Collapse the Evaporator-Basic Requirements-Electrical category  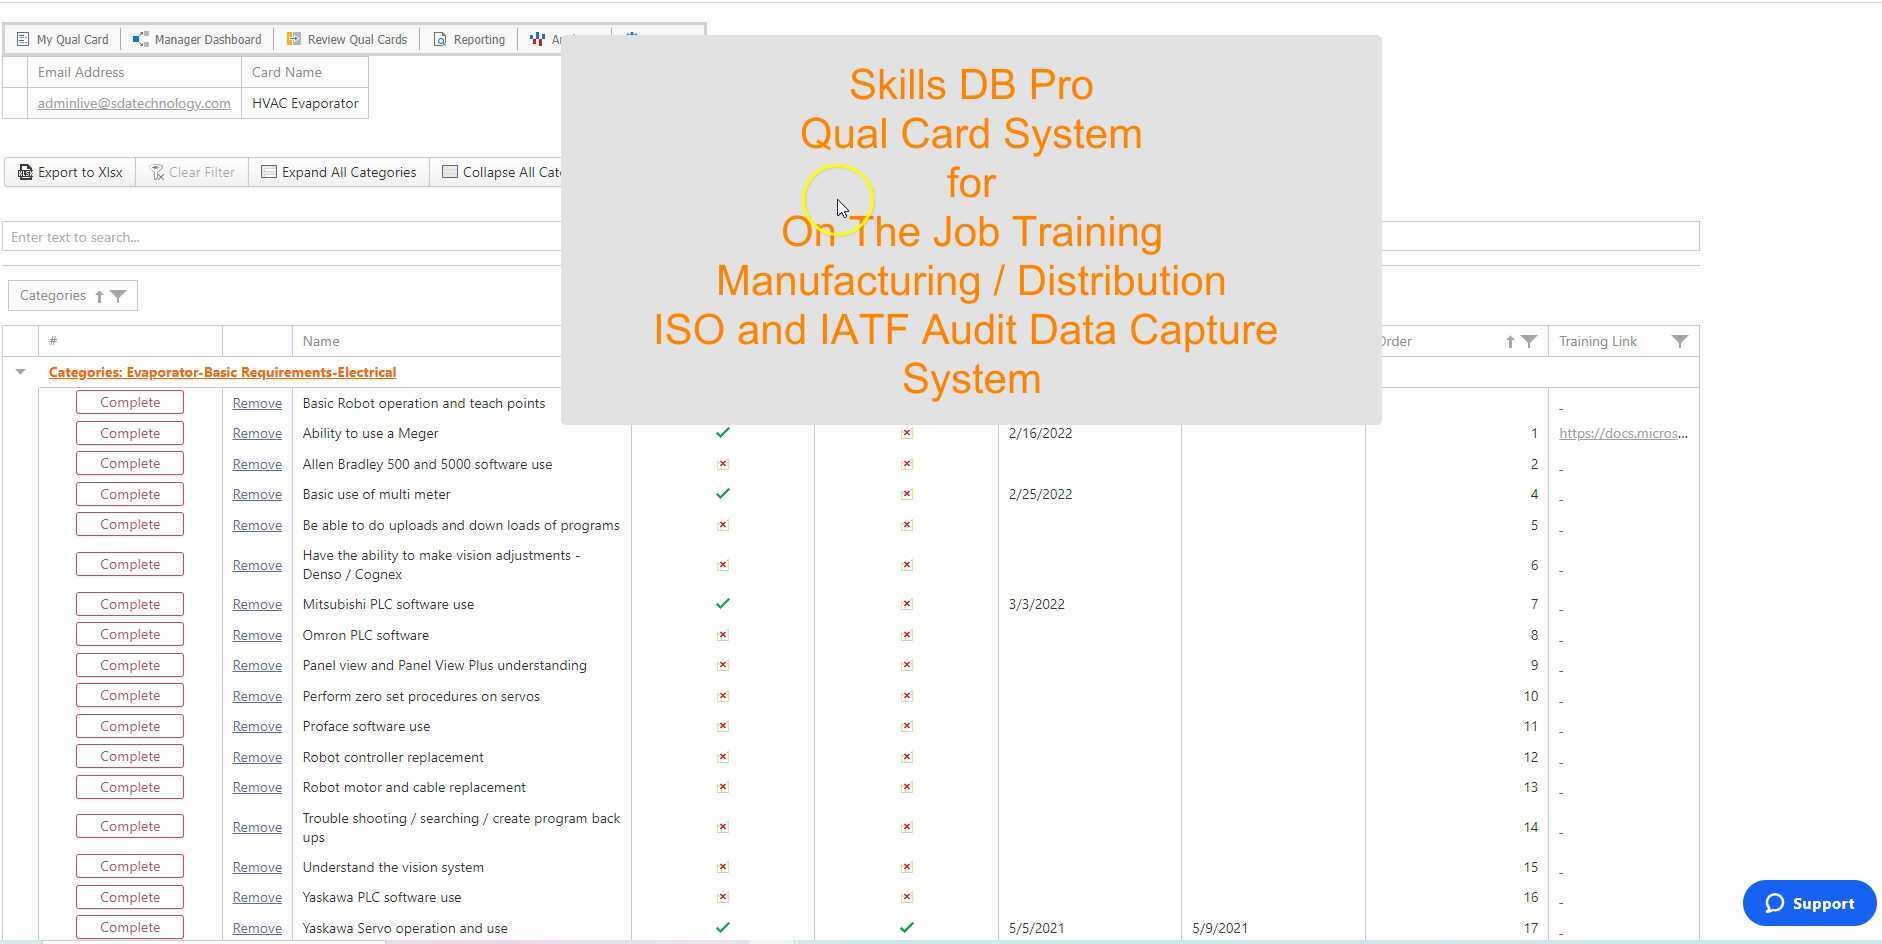(21, 371)
